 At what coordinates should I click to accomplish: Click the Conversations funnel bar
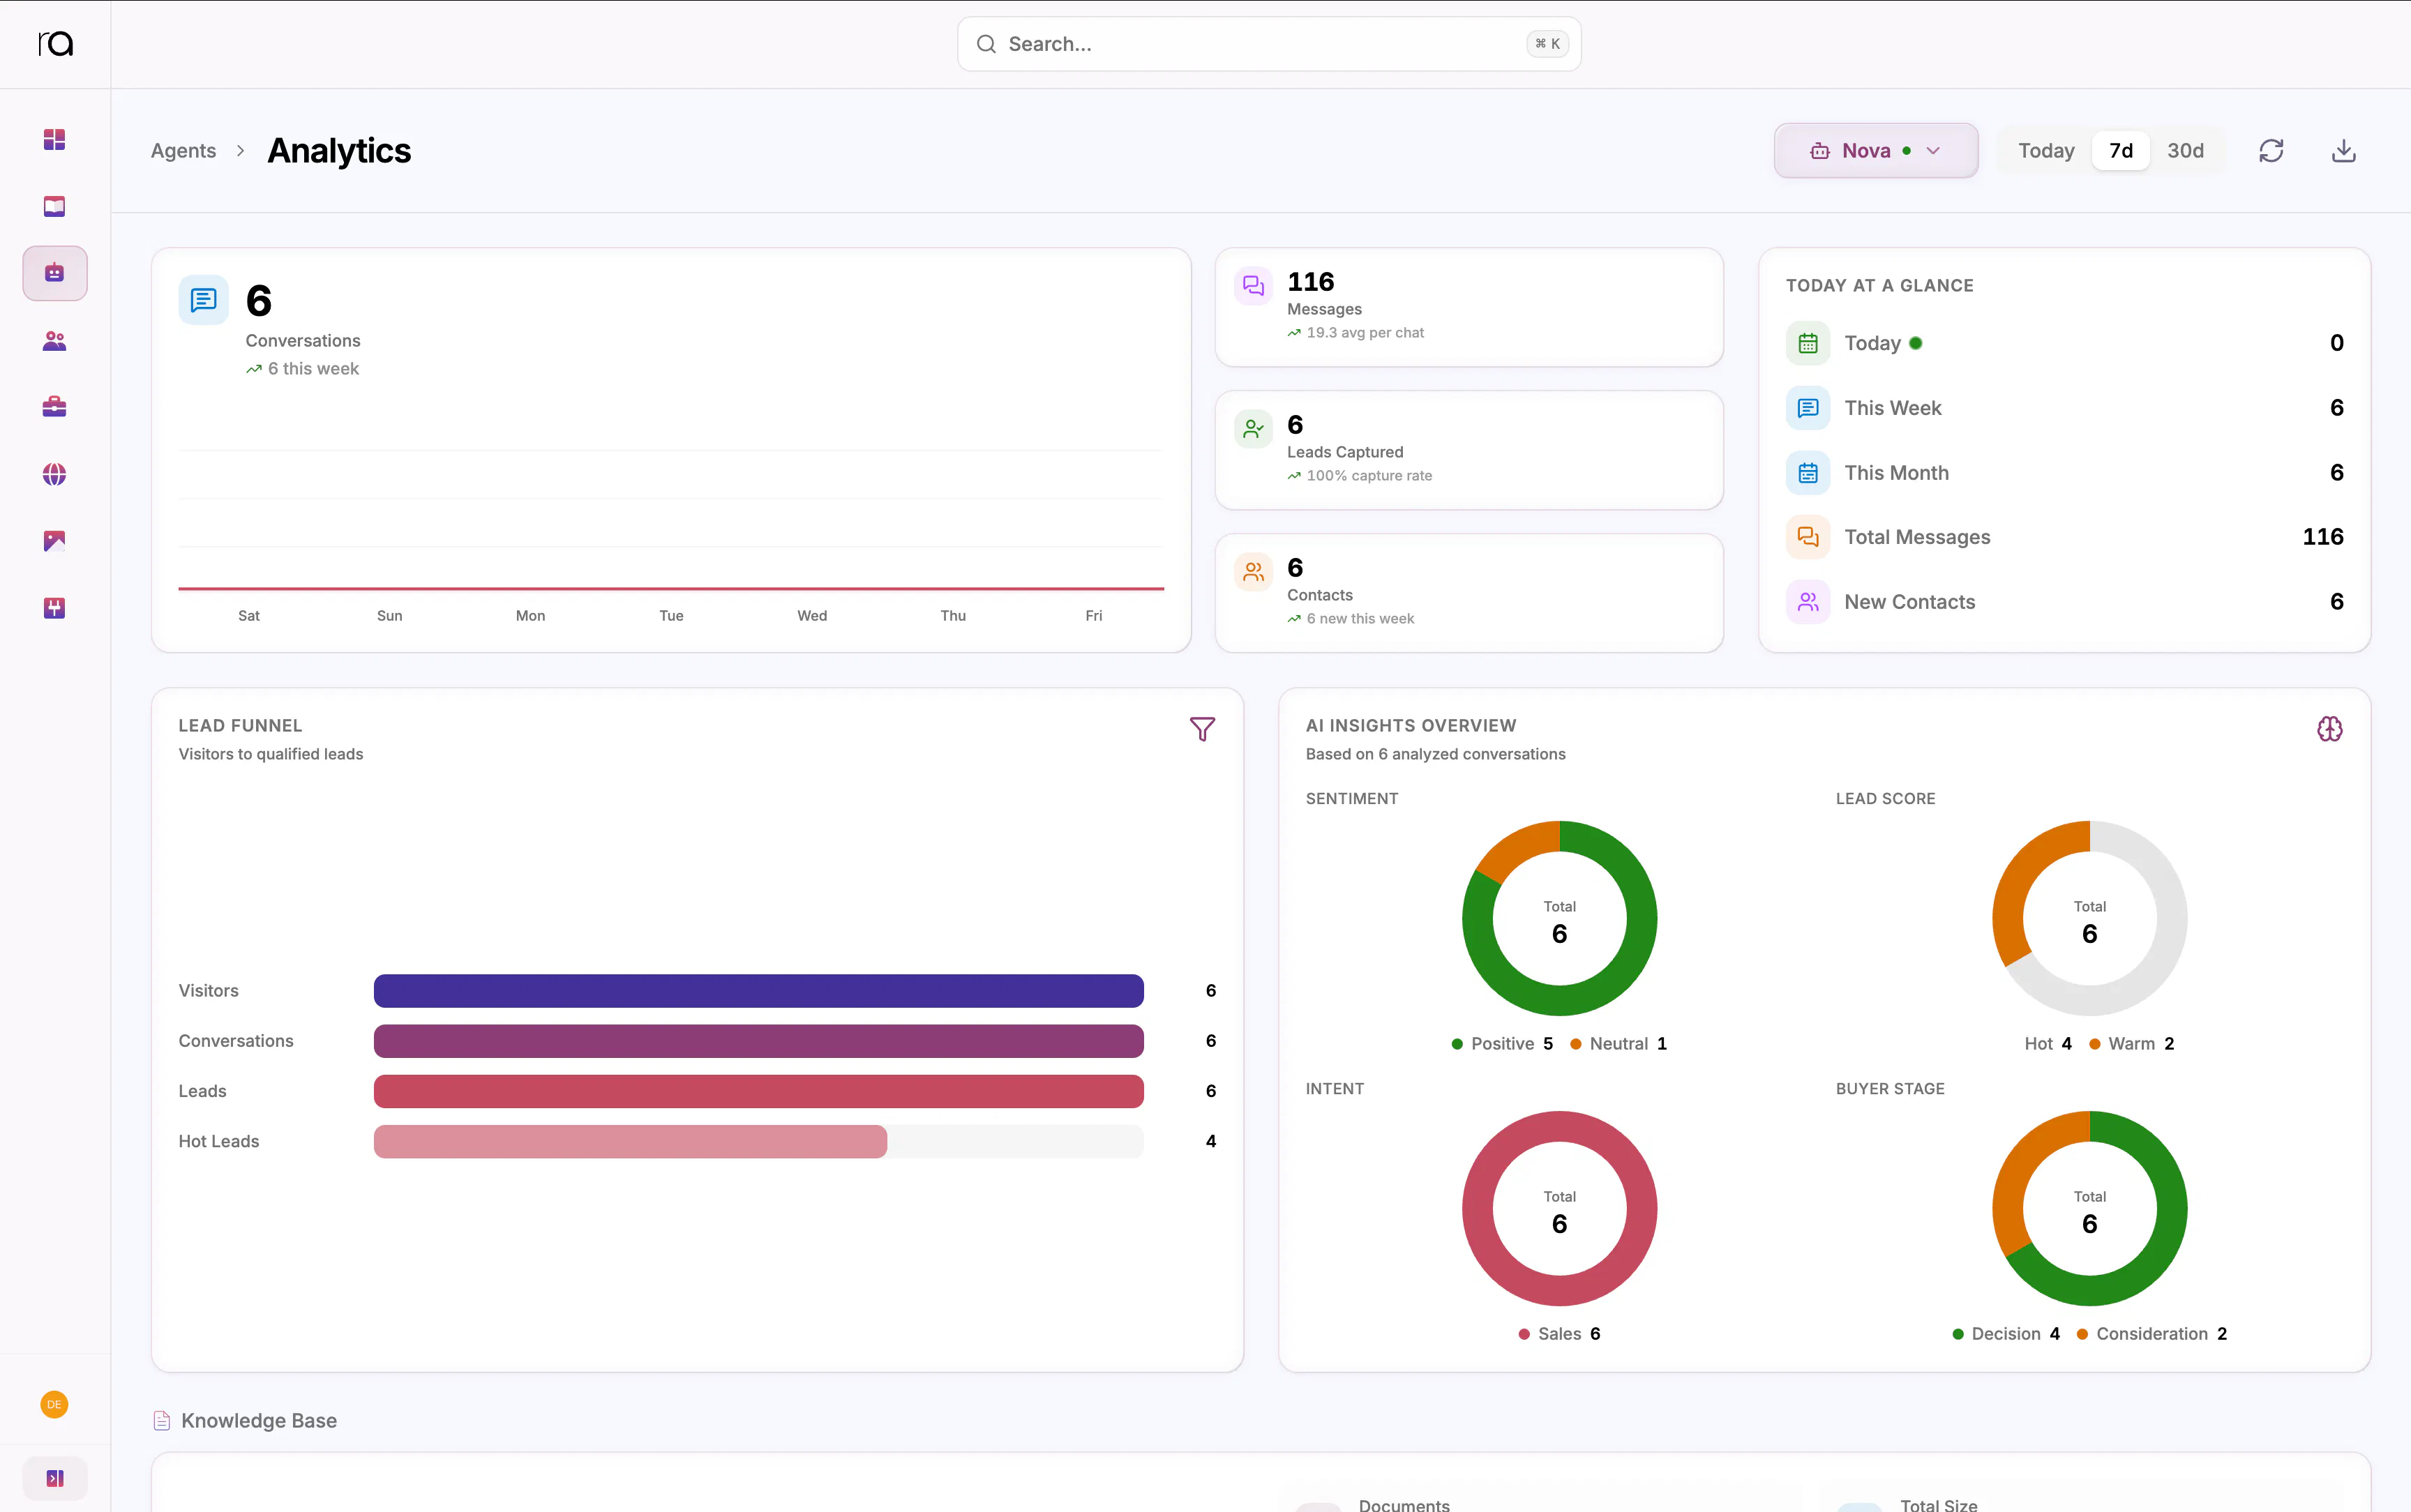[x=759, y=1041]
